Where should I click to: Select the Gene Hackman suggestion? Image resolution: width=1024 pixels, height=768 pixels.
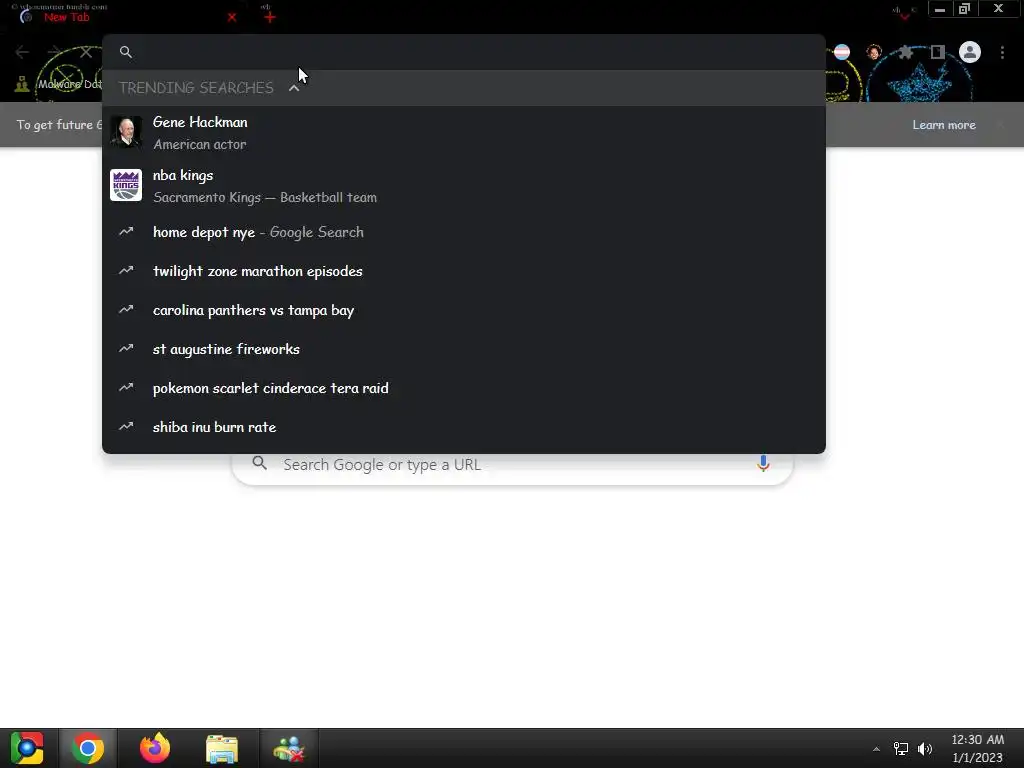[x=464, y=133]
